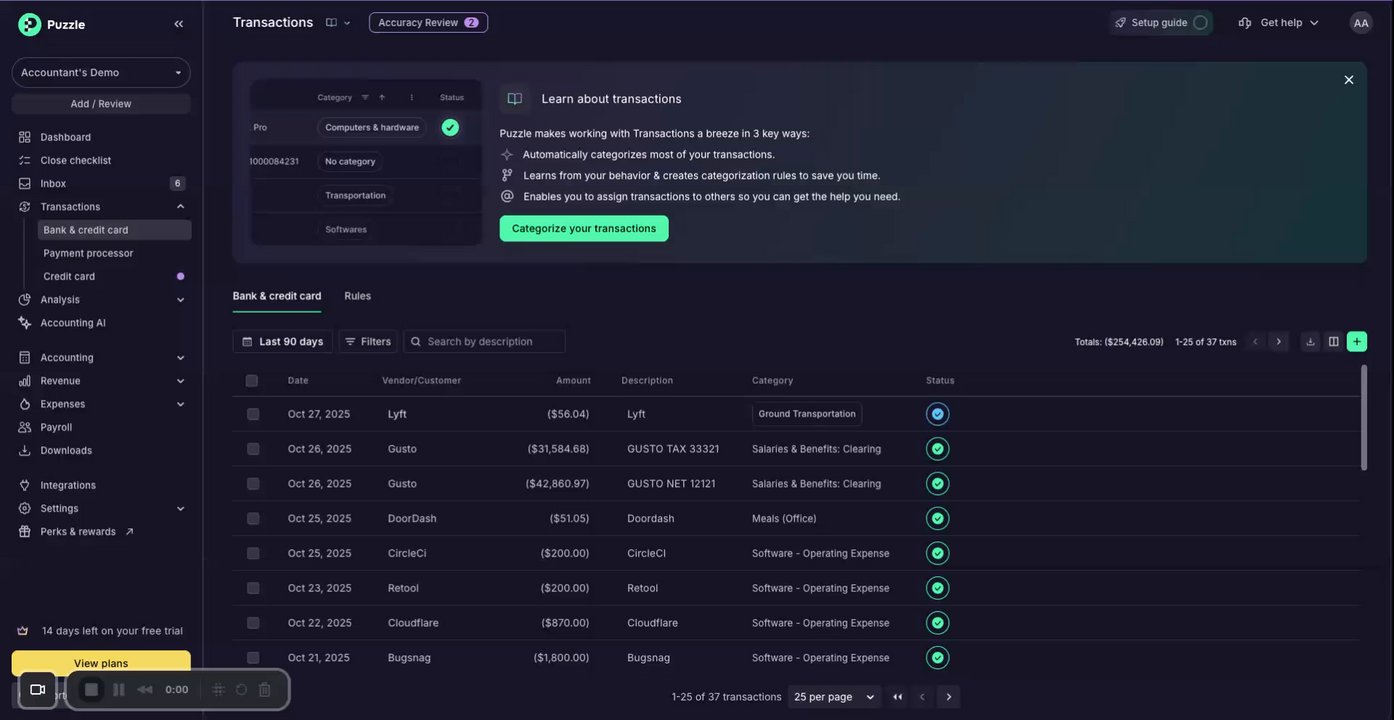Add a transaction with green plus button
The image size is (1394, 720).
(1357, 342)
